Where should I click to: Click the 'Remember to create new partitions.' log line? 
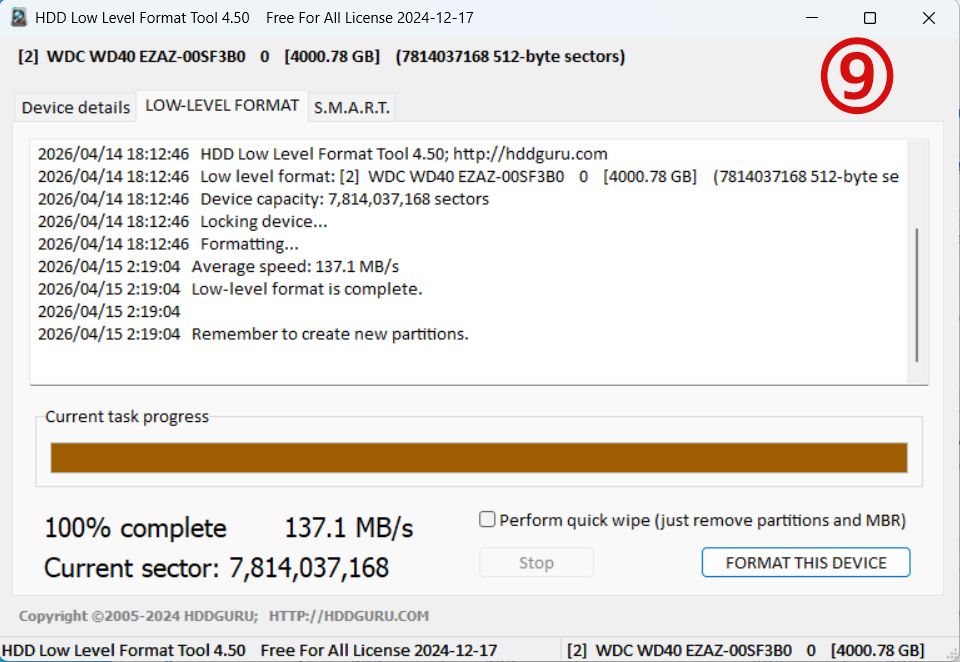[253, 334]
